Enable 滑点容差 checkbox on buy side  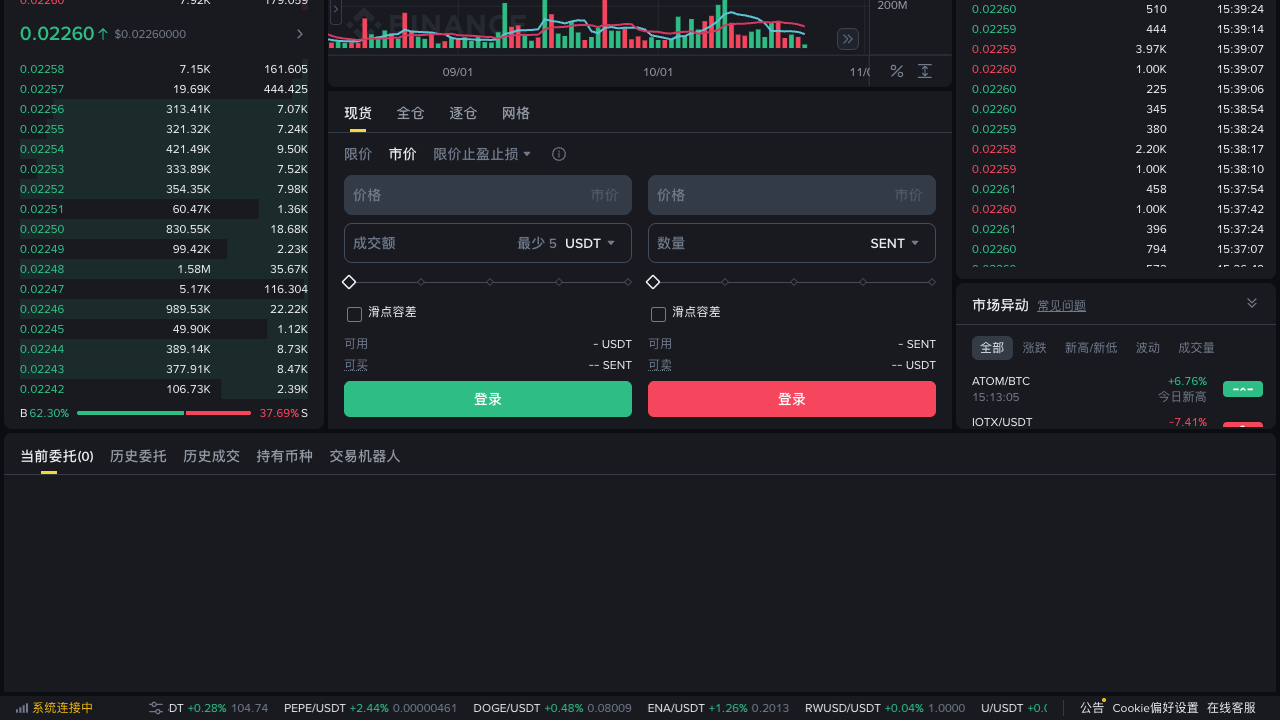tap(354, 314)
